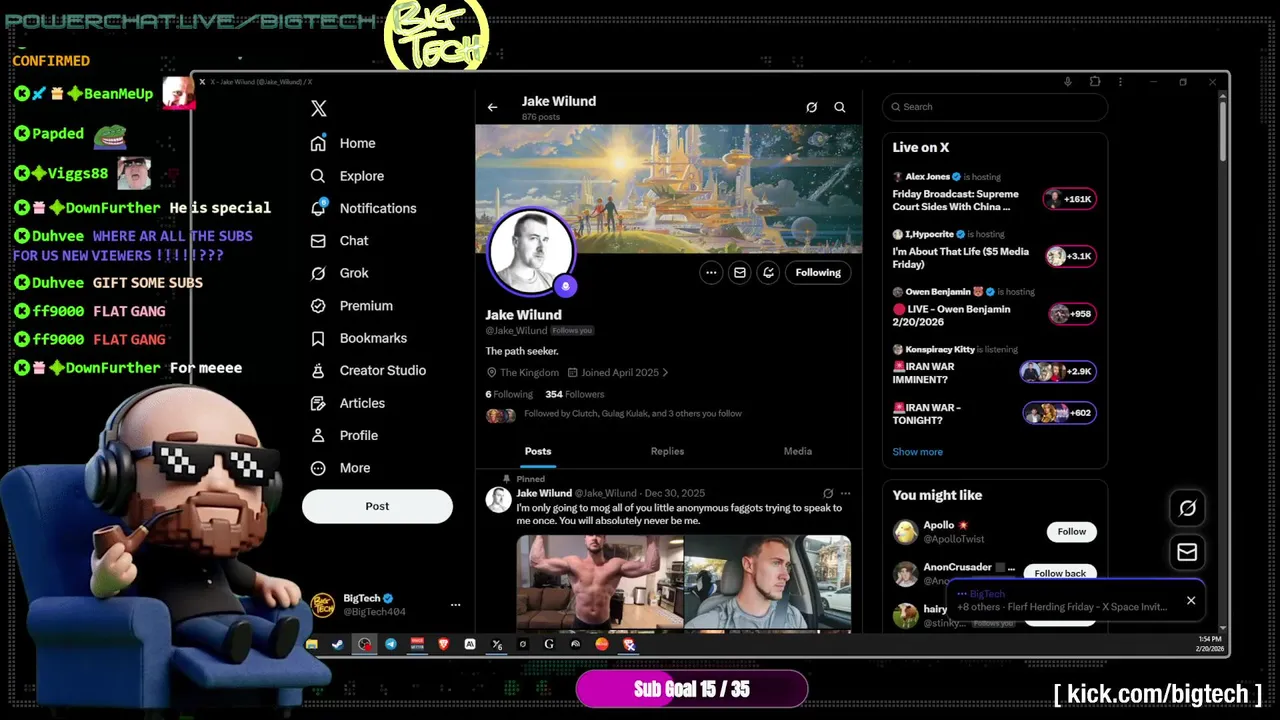The width and height of the screenshot is (1280, 720).
Task: Click the Grok icon on pinned post
Action: tap(828, 493)
